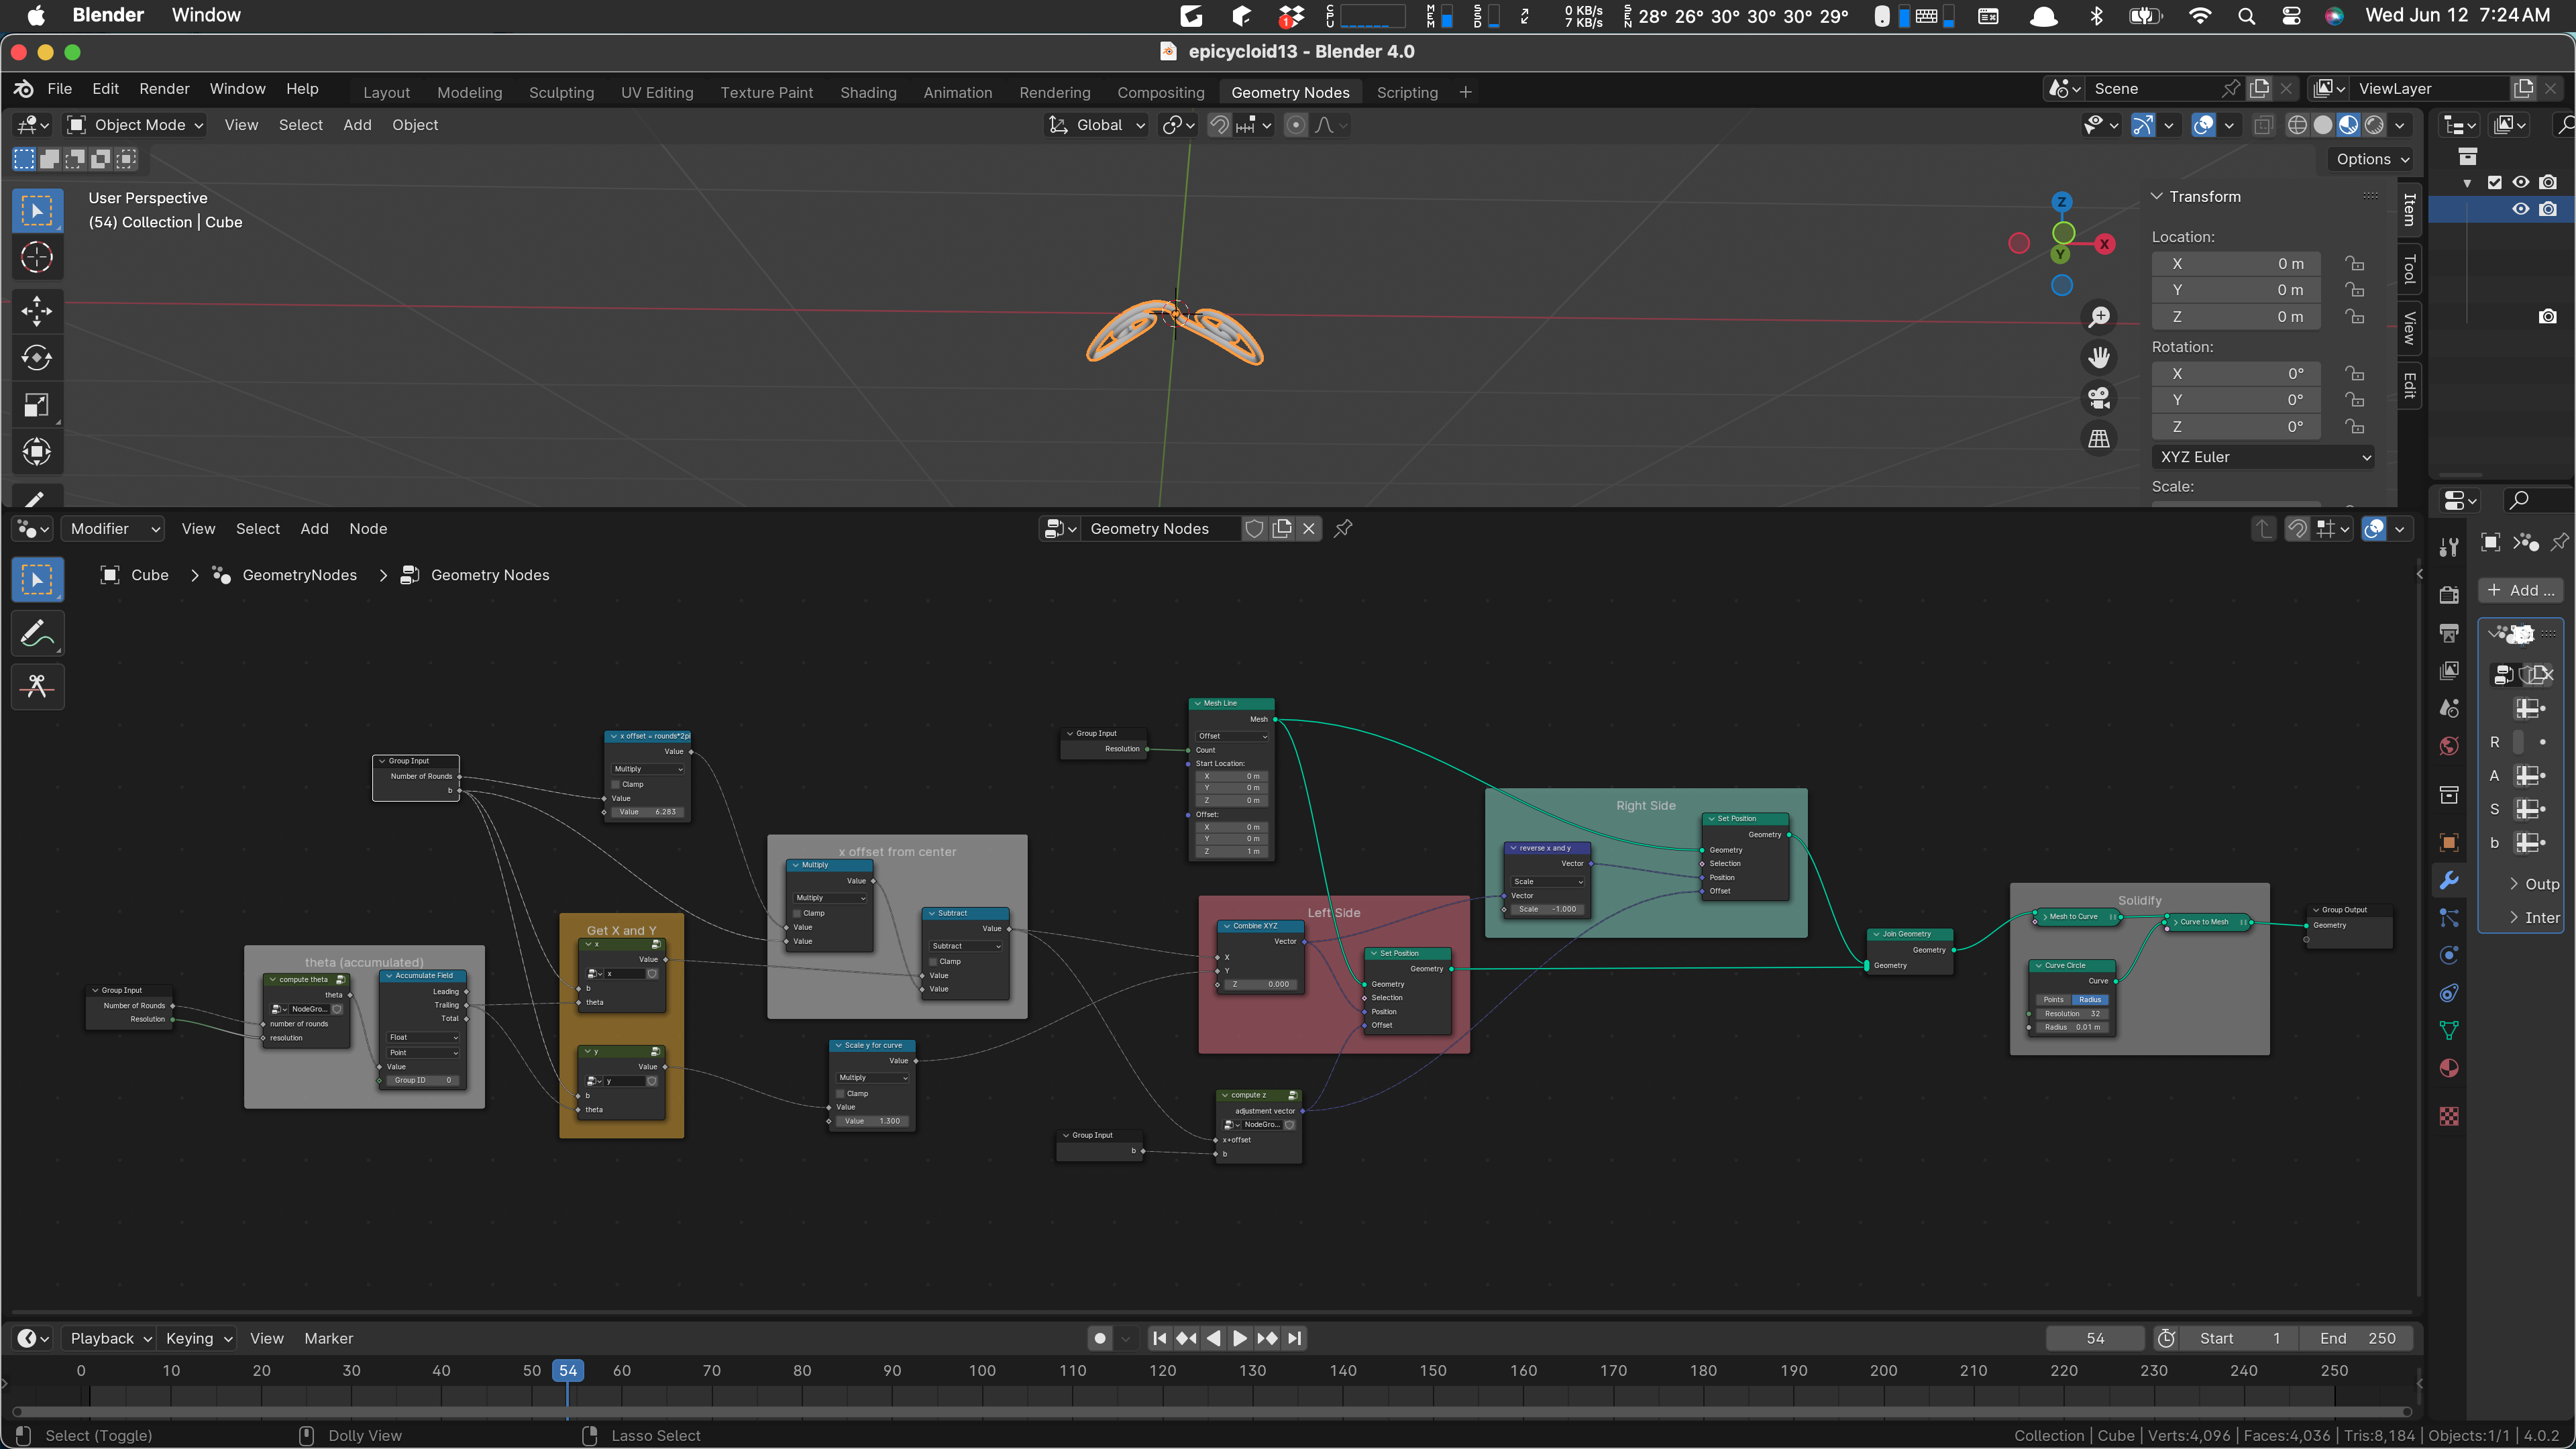Open XYZ Euler rotation mode dropdown
The width and height of the screenshot is (2576, 1449).
click(x=2264, y=457)
